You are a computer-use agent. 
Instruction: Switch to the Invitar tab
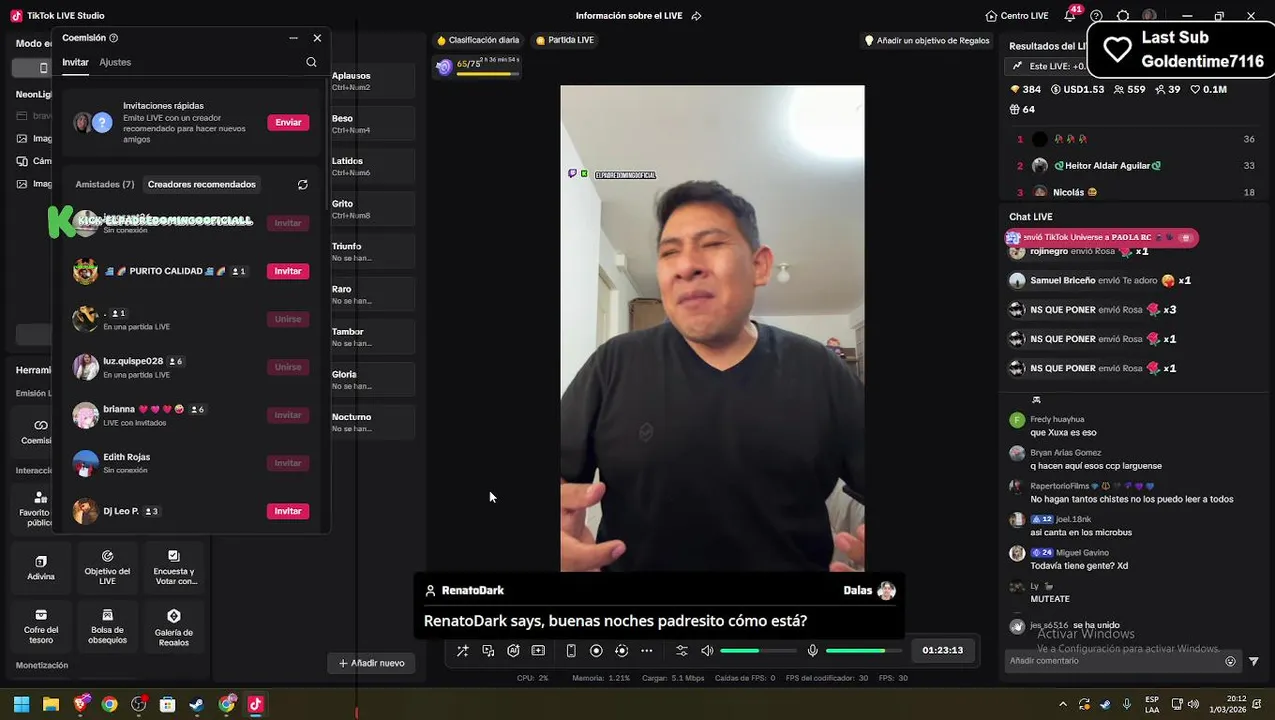[75, 62]
